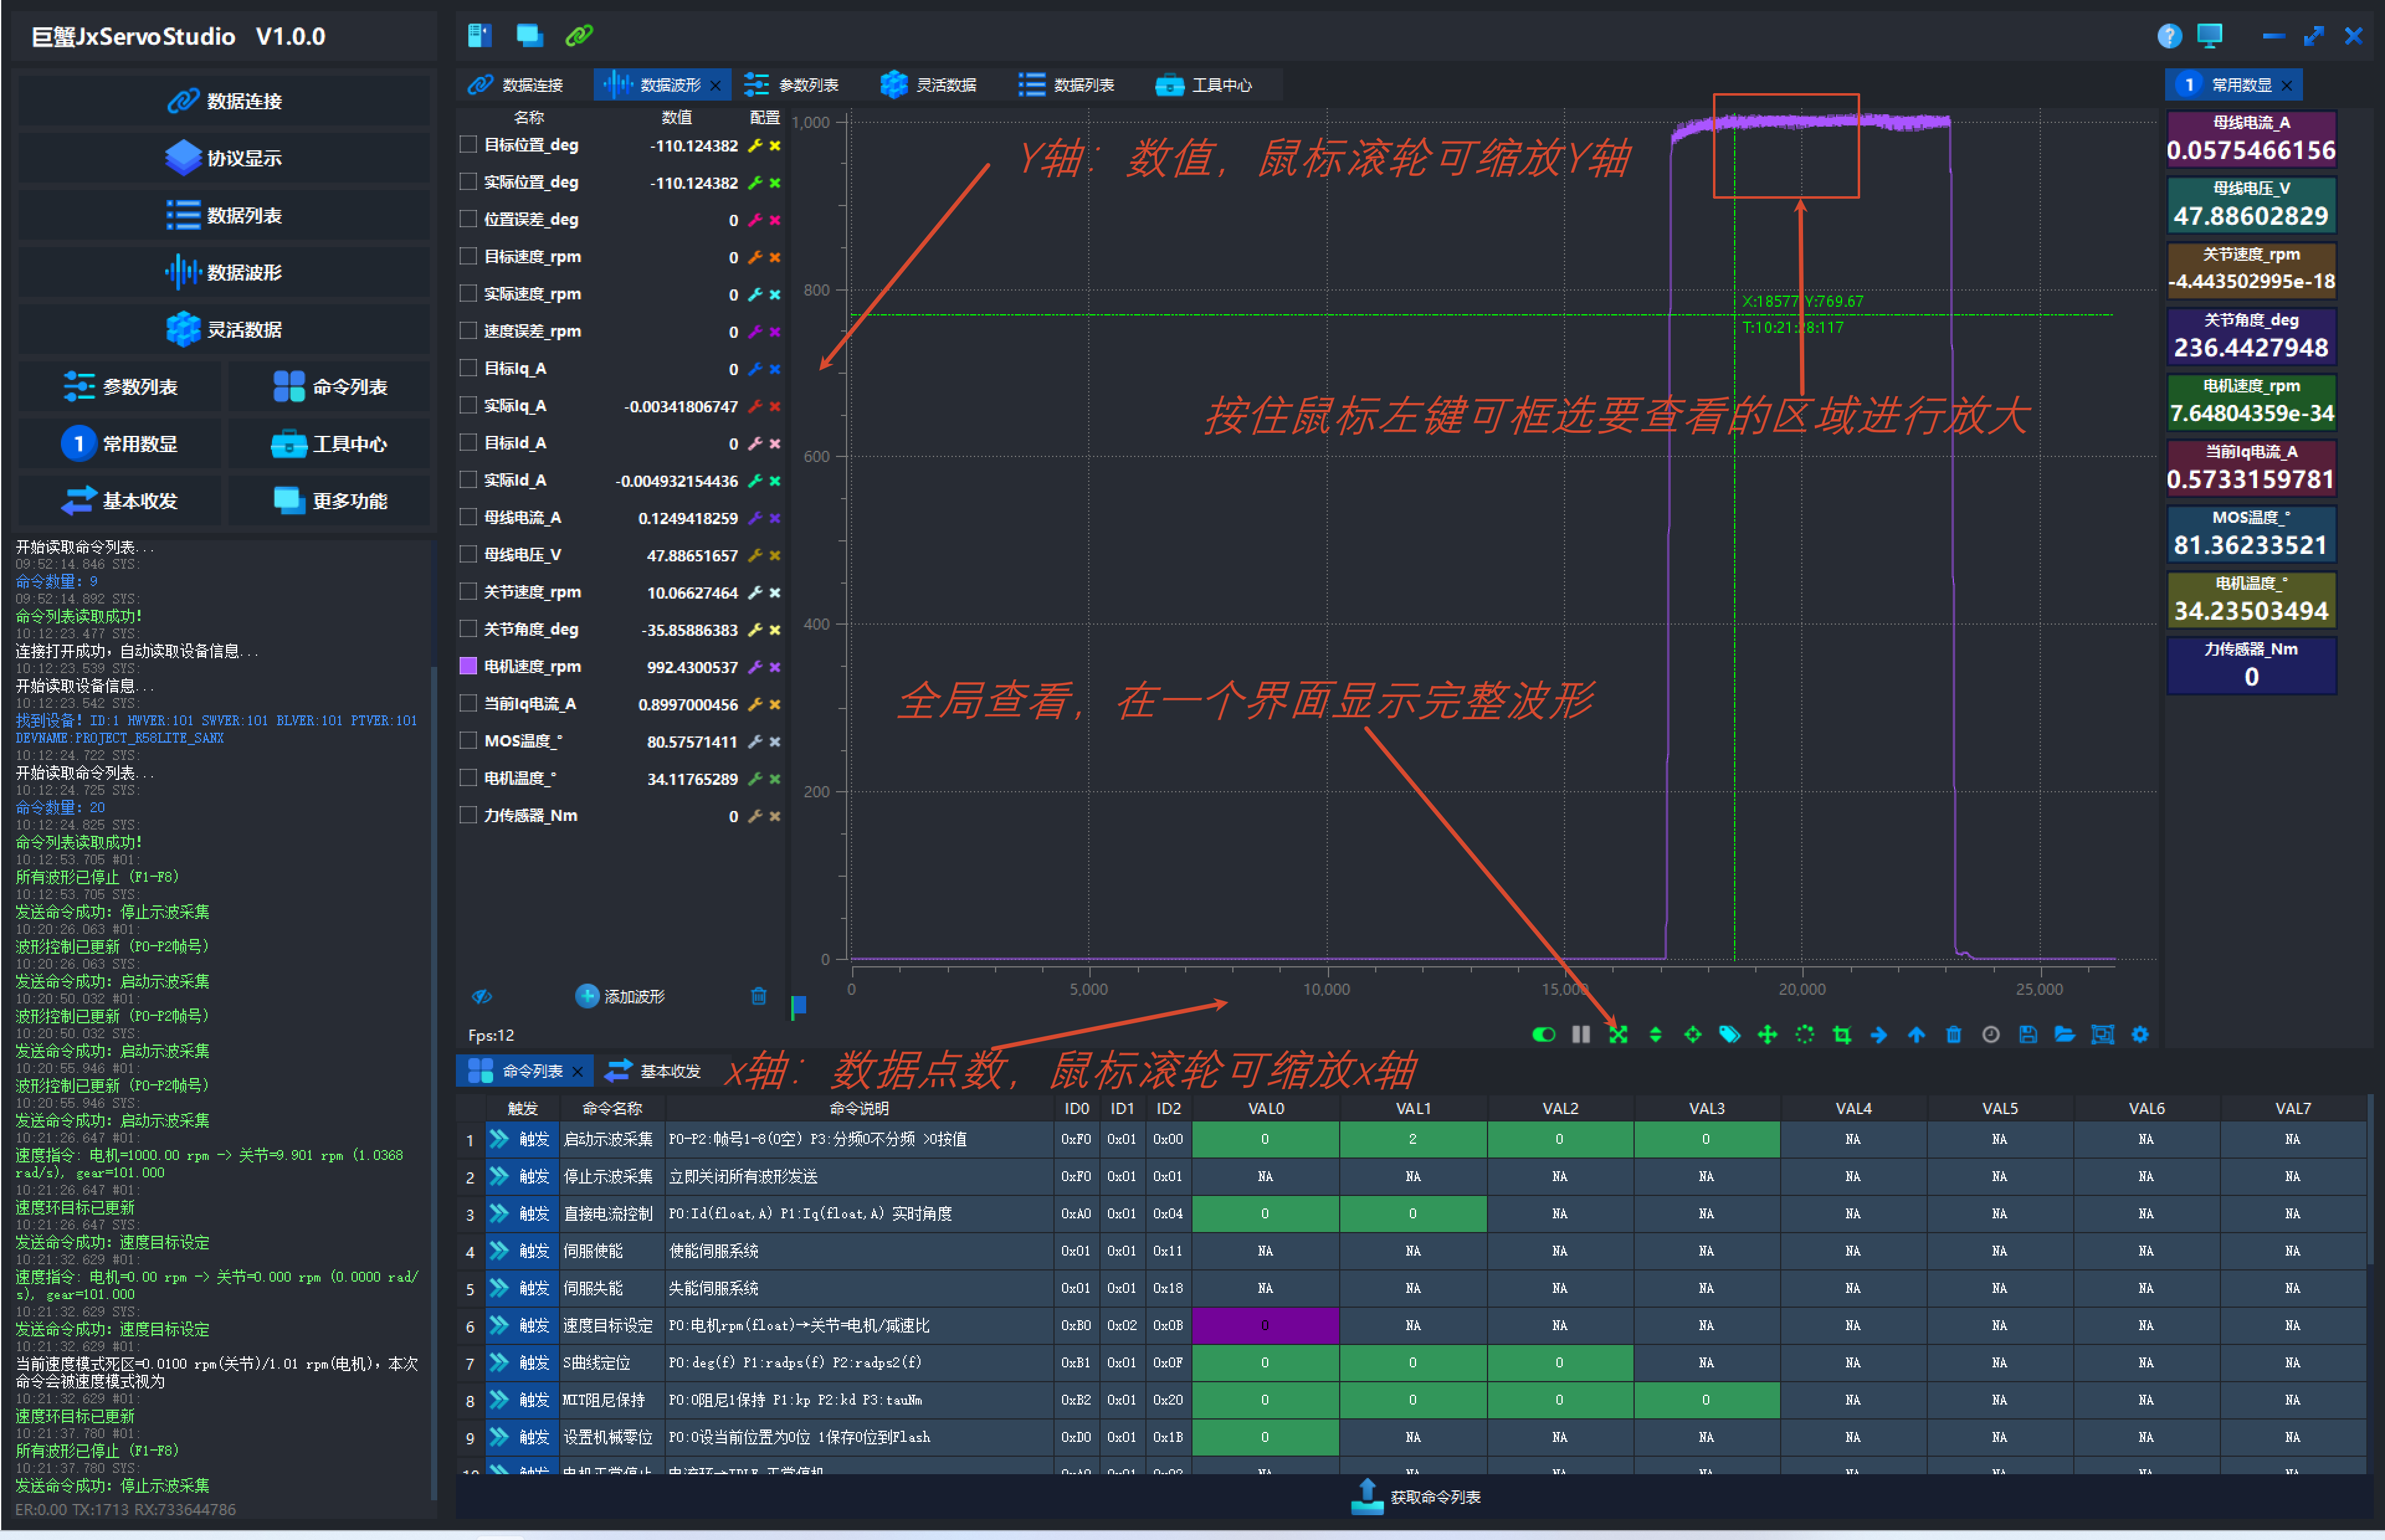2385x1540 pixels.
Task: Click the blue up arrow icon
Action: (1916, 1034)
